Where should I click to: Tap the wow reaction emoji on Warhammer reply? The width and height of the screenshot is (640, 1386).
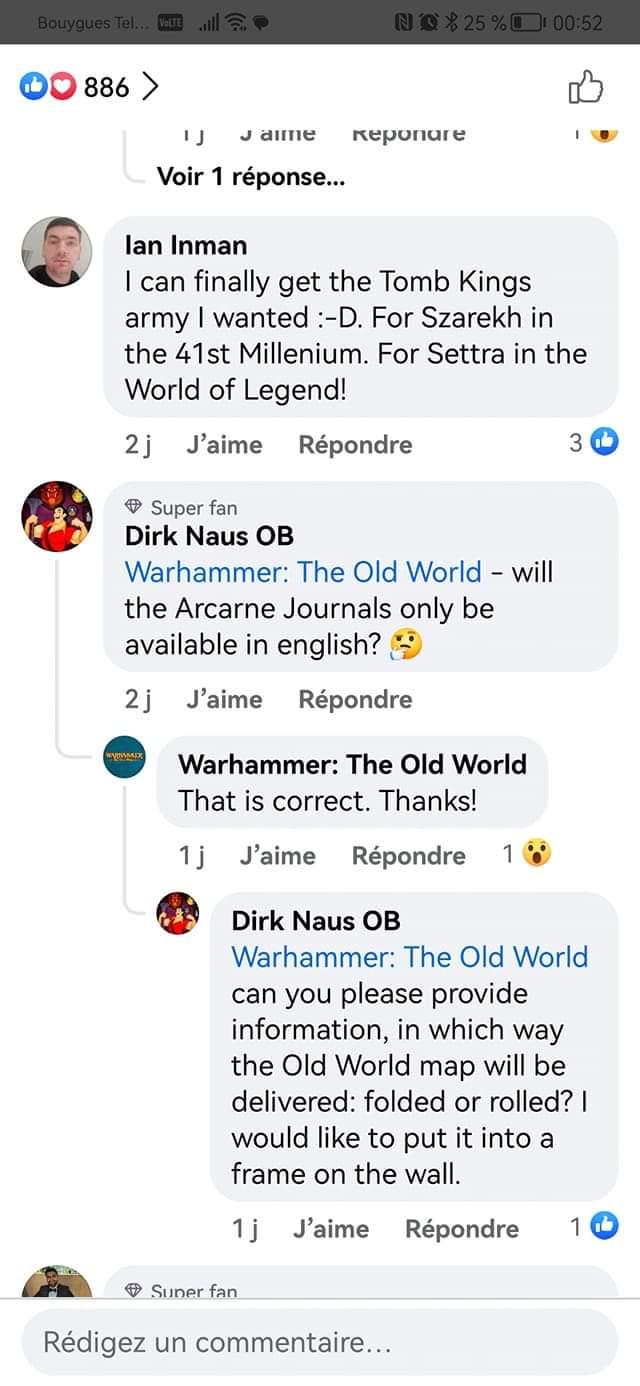pyautogui.click(x=537, y=853)
